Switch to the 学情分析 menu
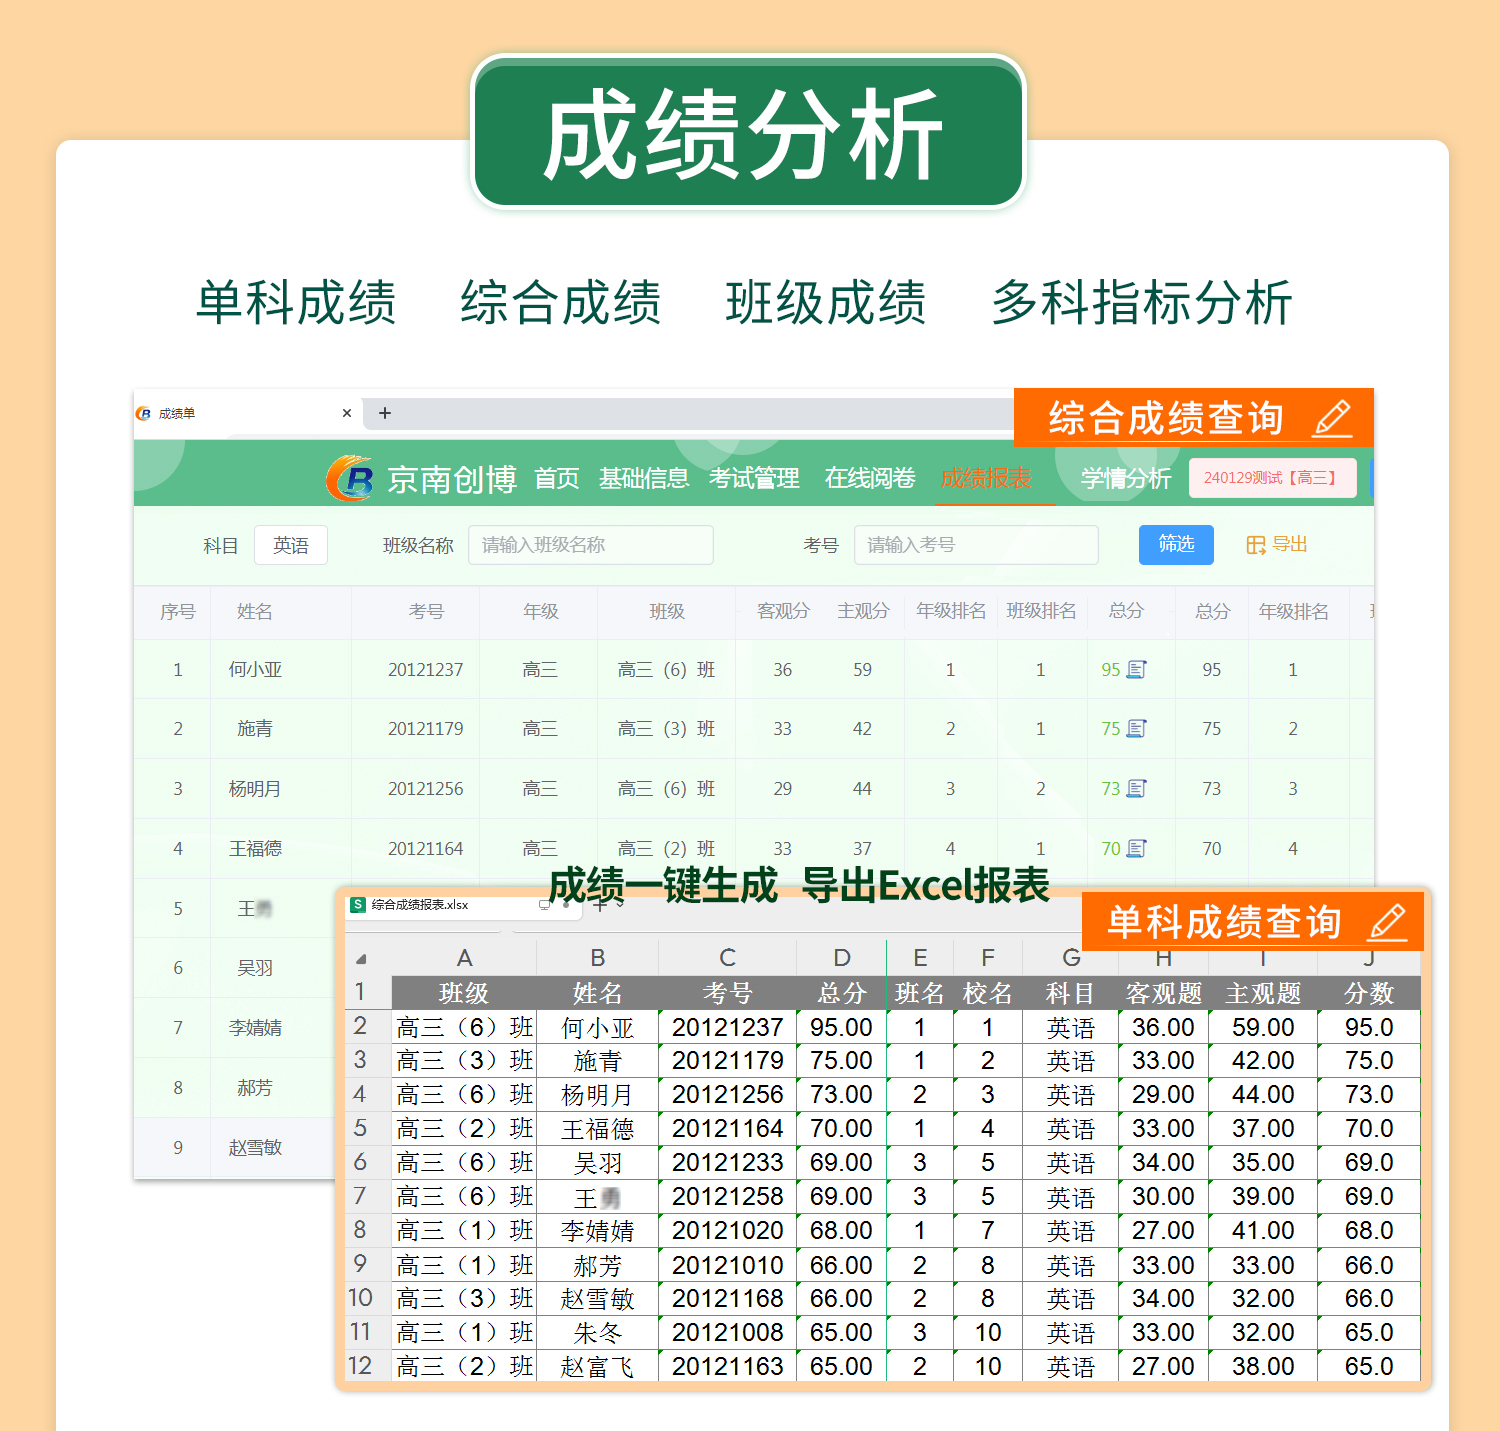The width and height of the screenshot is (1500, 1431). click(1125, 479)
